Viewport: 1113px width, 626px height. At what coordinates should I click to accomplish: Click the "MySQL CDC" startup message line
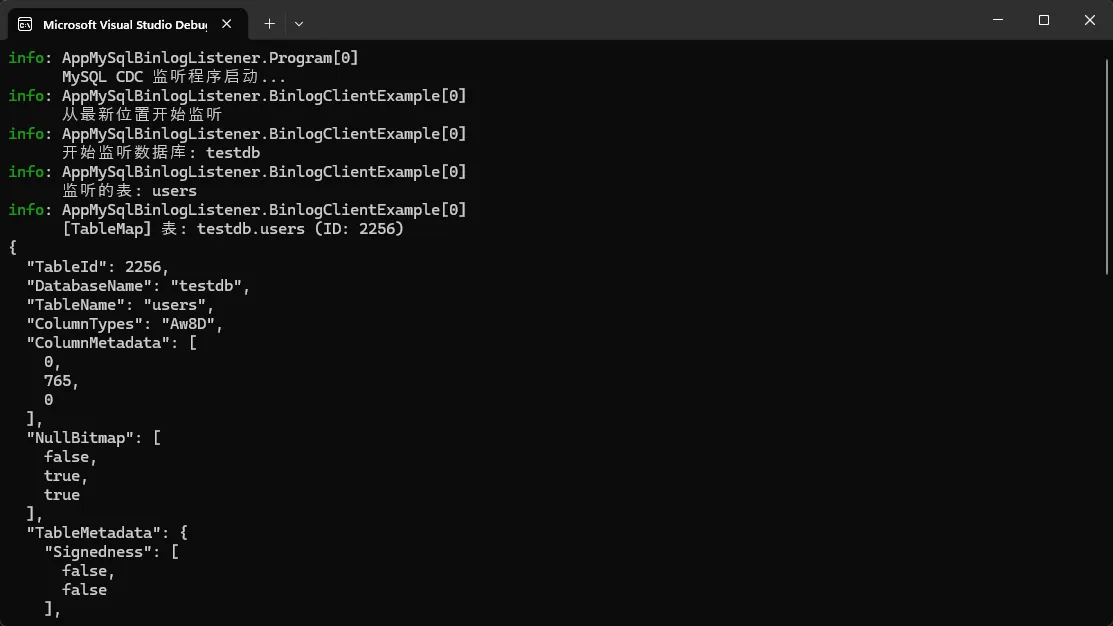[174, 77]
